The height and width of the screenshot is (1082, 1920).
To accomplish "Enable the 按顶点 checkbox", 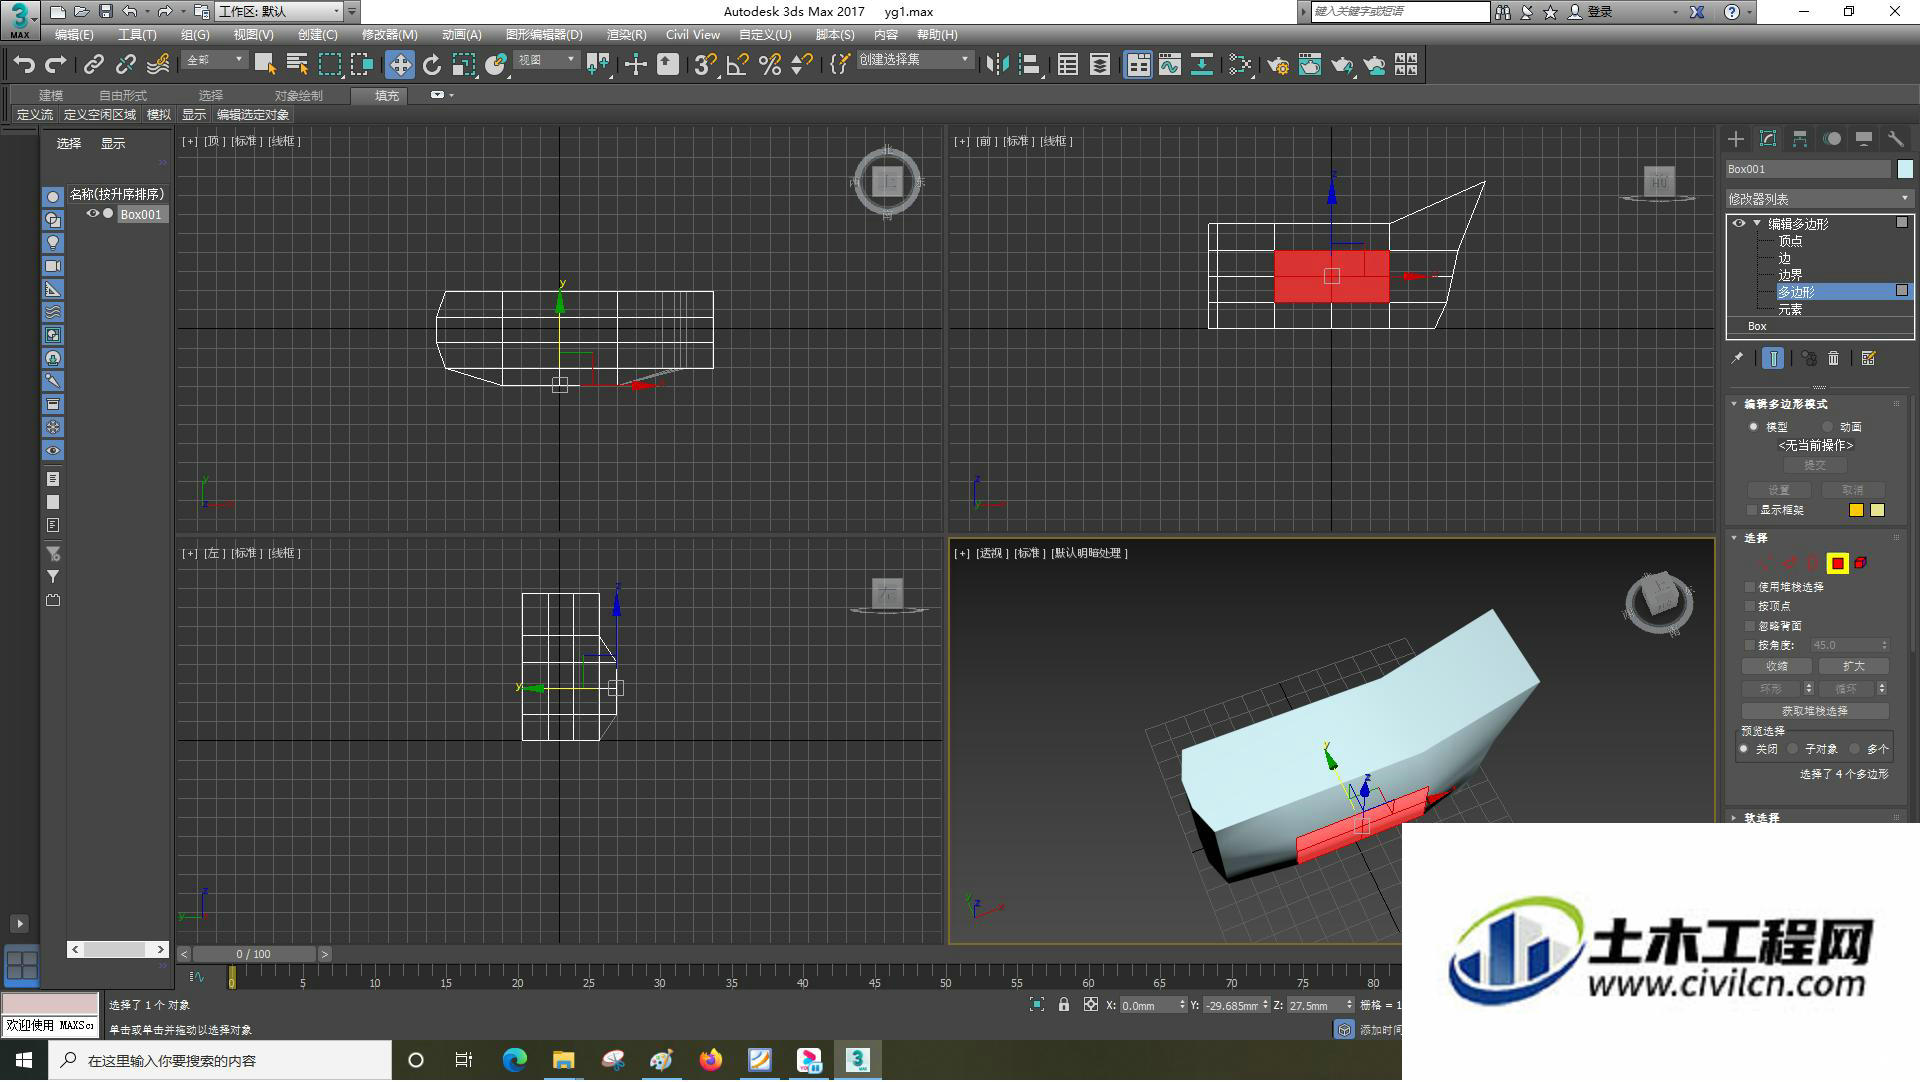I will [1750, 607].
